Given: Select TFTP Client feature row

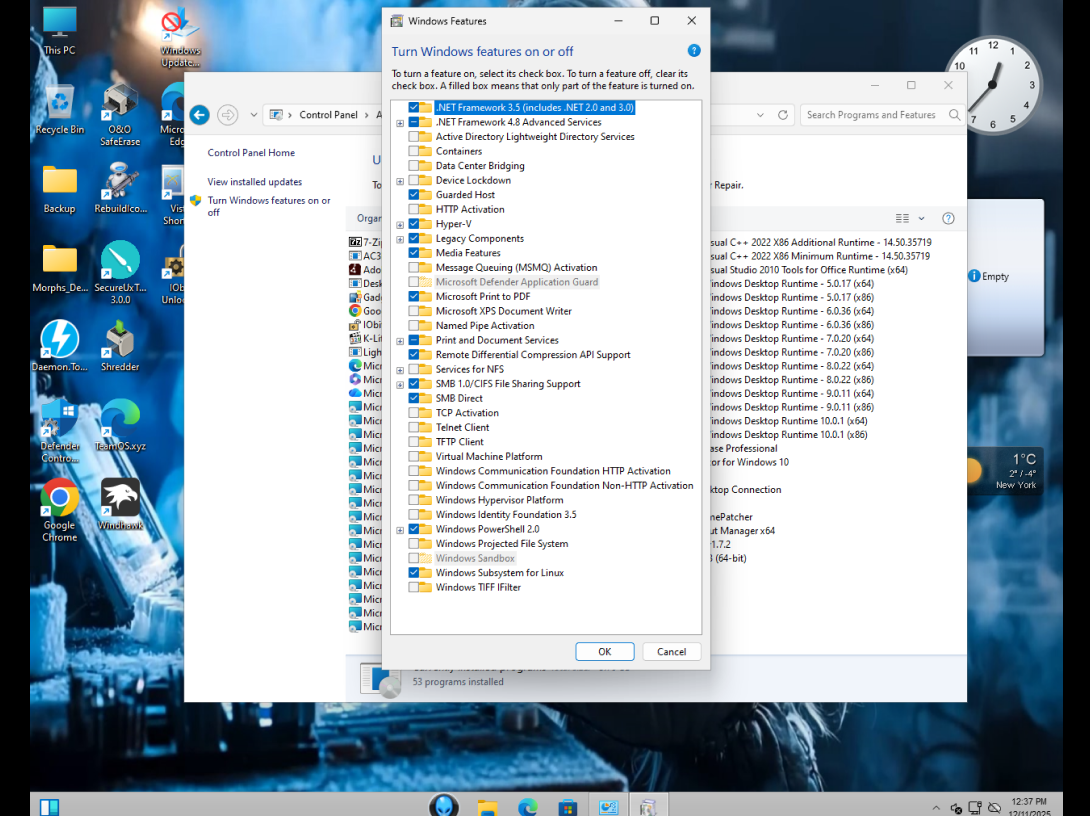Looking at the screenshot, I should click(459, 441).
